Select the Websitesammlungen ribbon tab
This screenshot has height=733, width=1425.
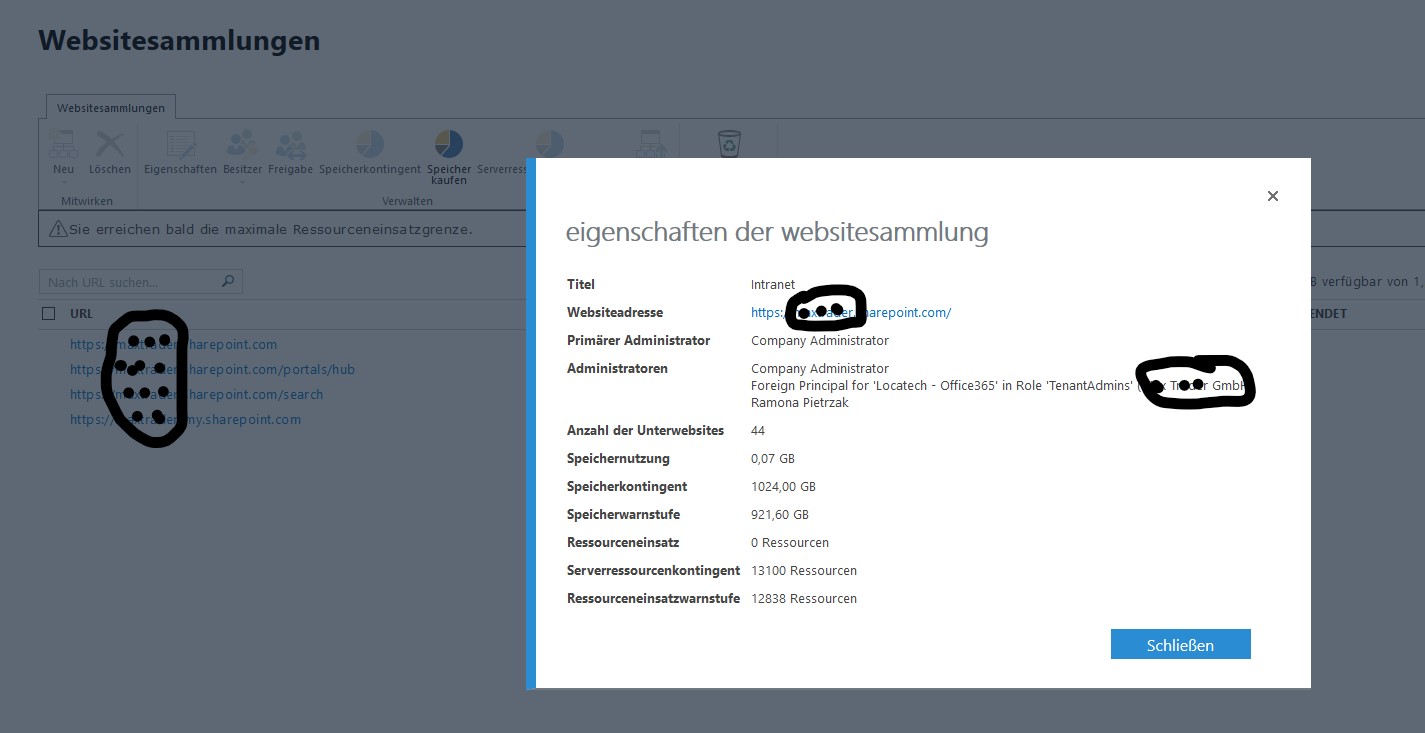point(111,107)
